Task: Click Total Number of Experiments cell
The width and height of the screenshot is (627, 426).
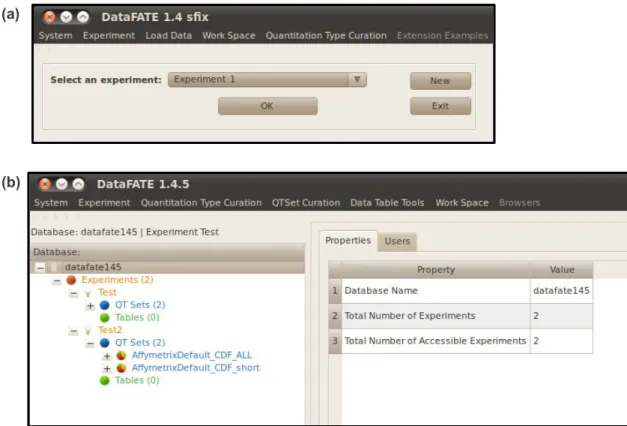Action: coord(436,316)
